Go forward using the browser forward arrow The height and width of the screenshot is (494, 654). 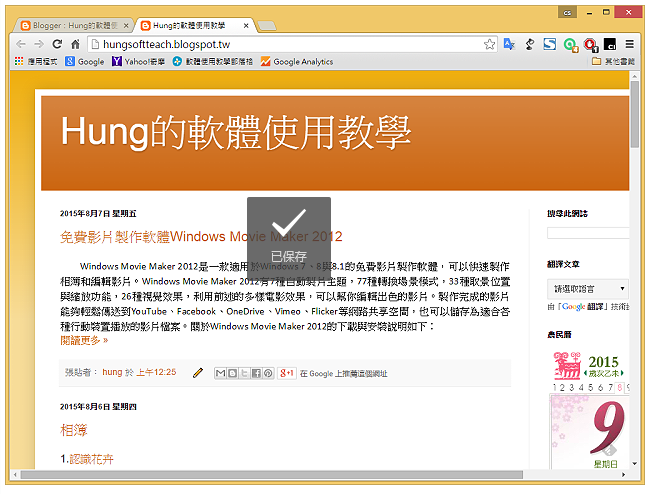(x=39, y=44)
